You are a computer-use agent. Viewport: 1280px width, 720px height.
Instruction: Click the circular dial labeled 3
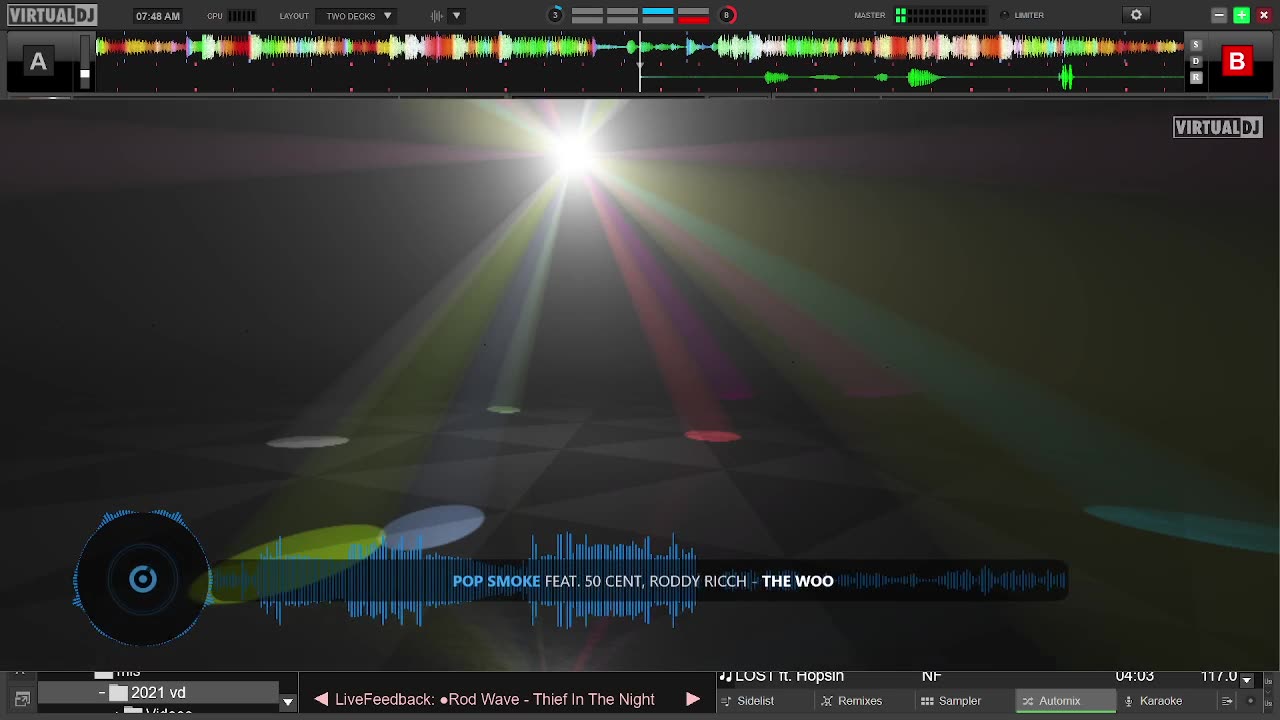(x=555, y=15)
